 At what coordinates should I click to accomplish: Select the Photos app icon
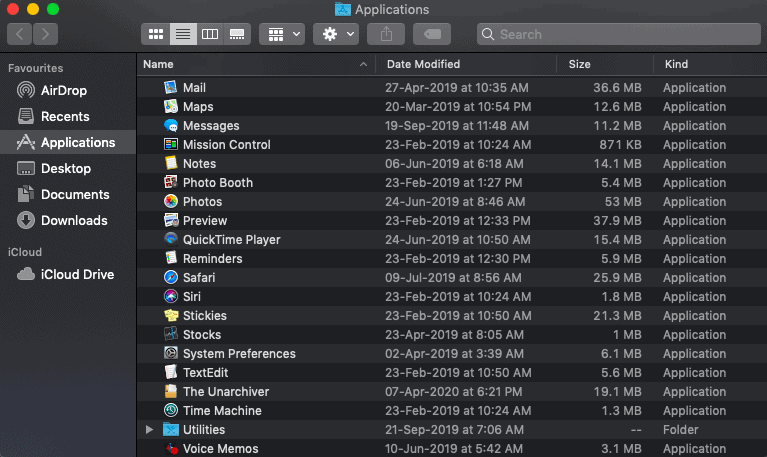pos(171,202)
